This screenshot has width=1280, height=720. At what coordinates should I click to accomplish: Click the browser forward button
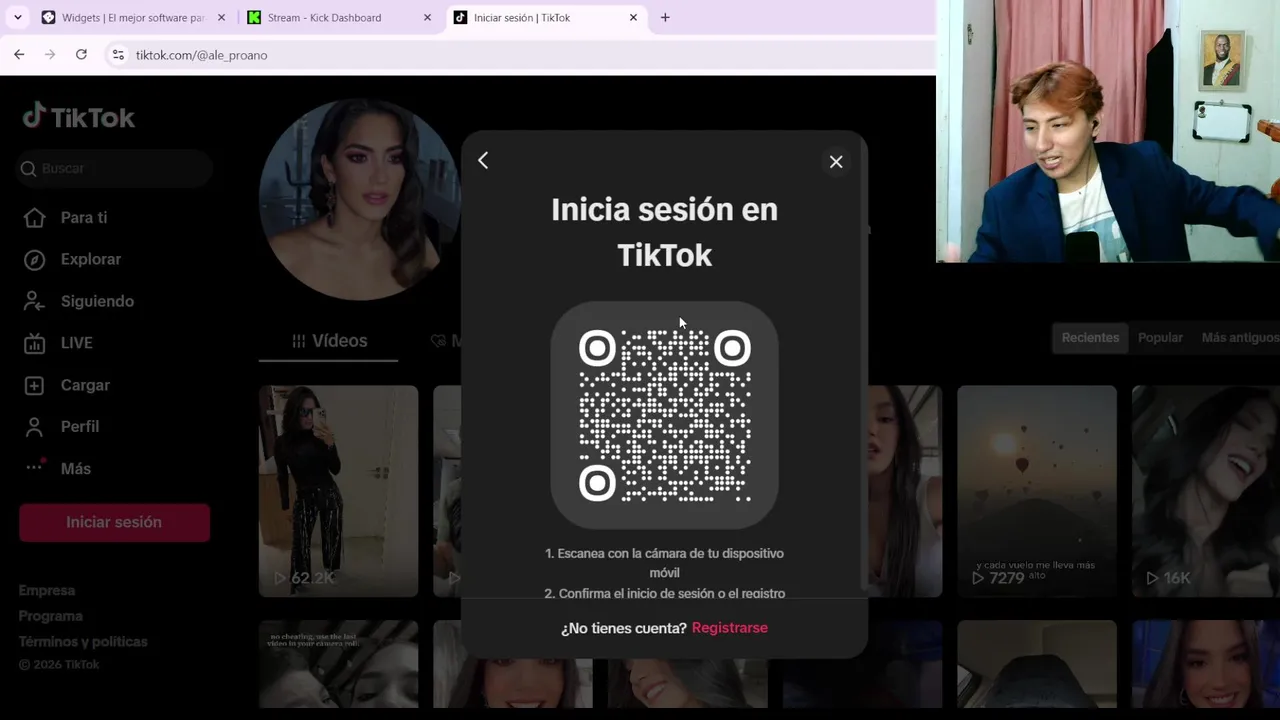(50, 55)
